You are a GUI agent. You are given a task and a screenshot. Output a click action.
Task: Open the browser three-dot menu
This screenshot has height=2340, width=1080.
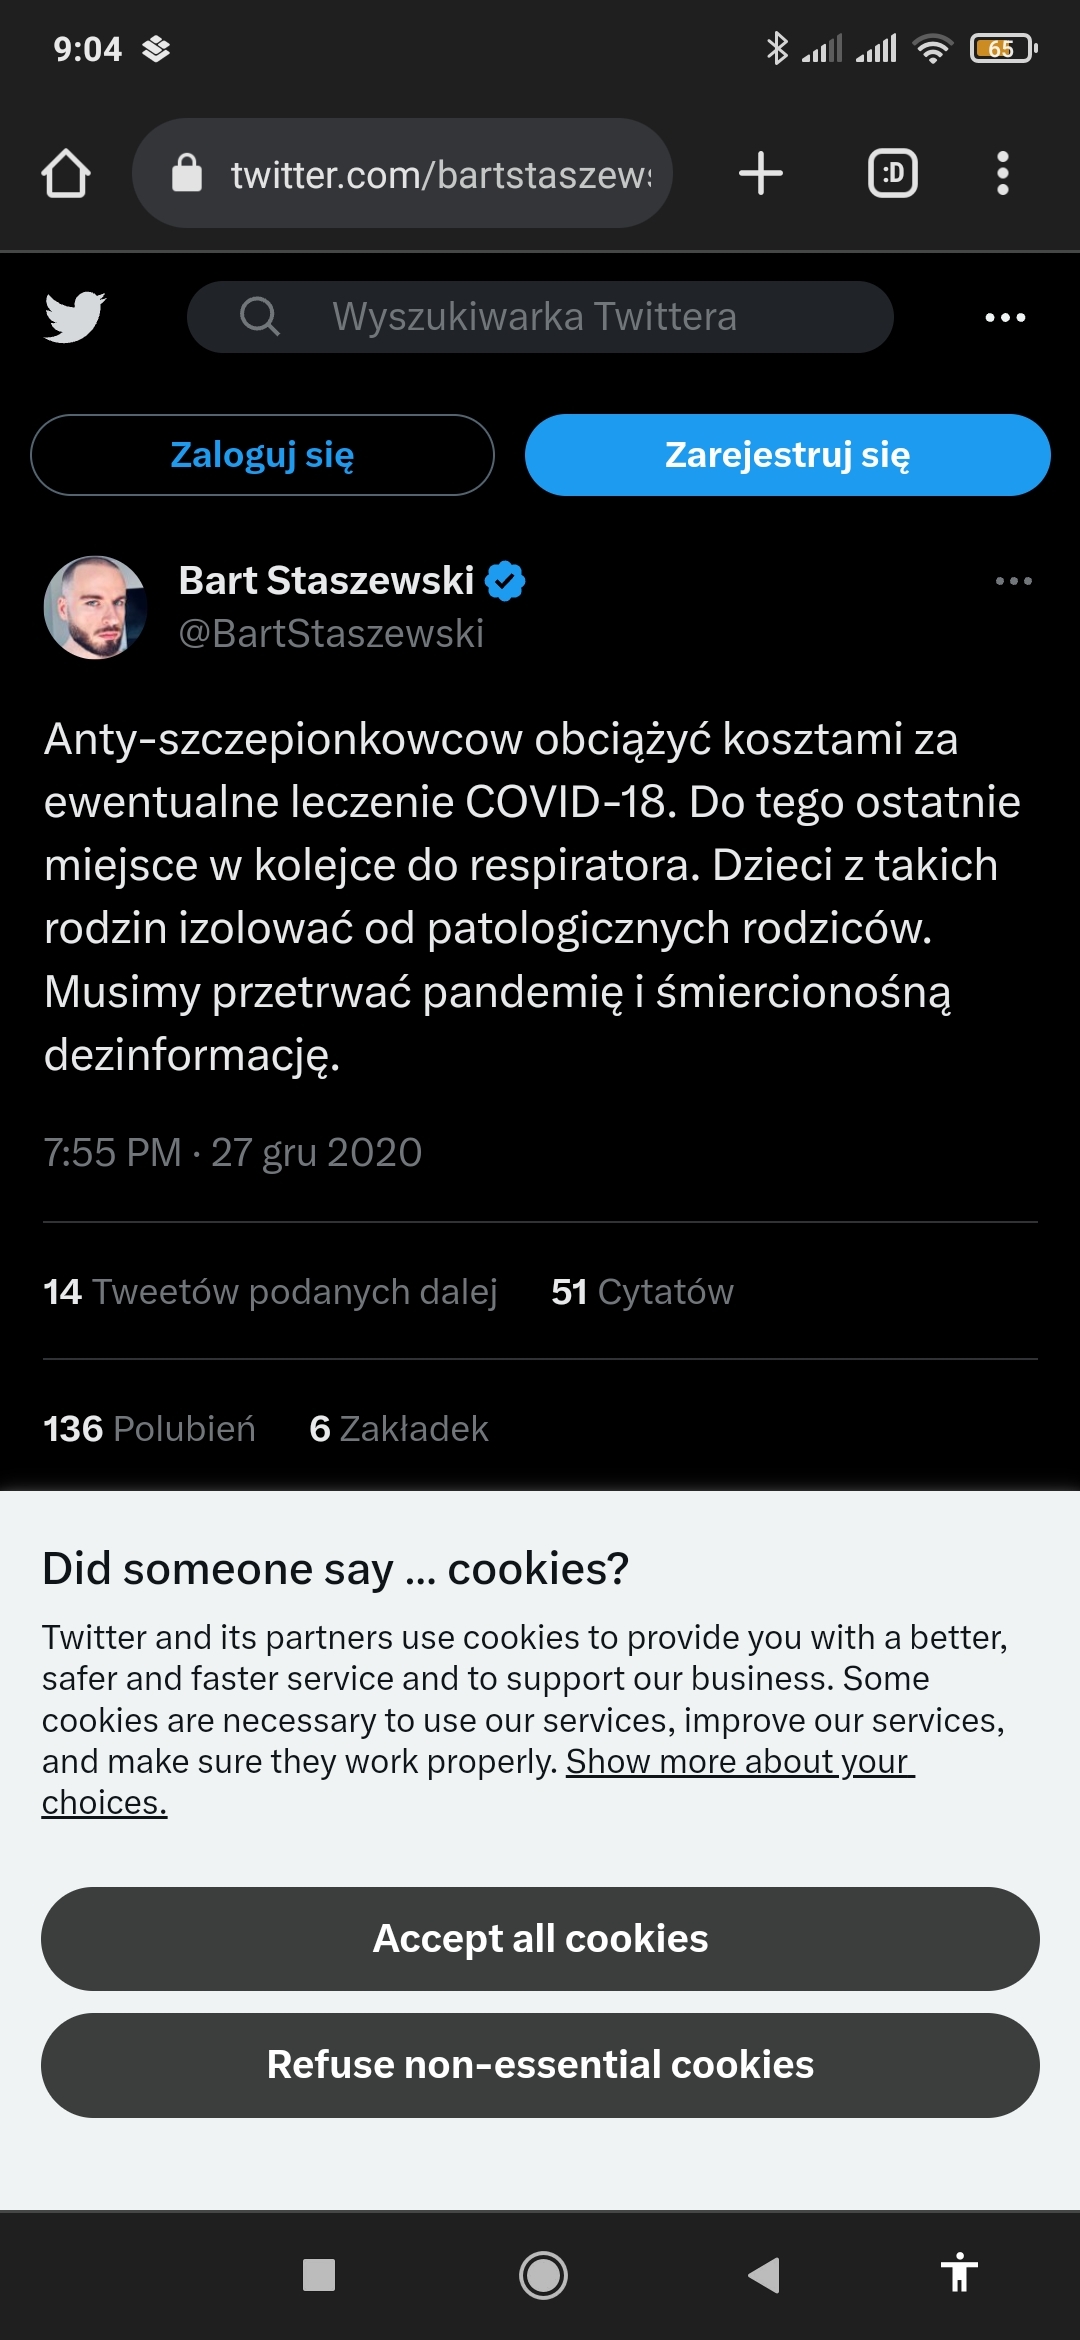point(1002,174)
